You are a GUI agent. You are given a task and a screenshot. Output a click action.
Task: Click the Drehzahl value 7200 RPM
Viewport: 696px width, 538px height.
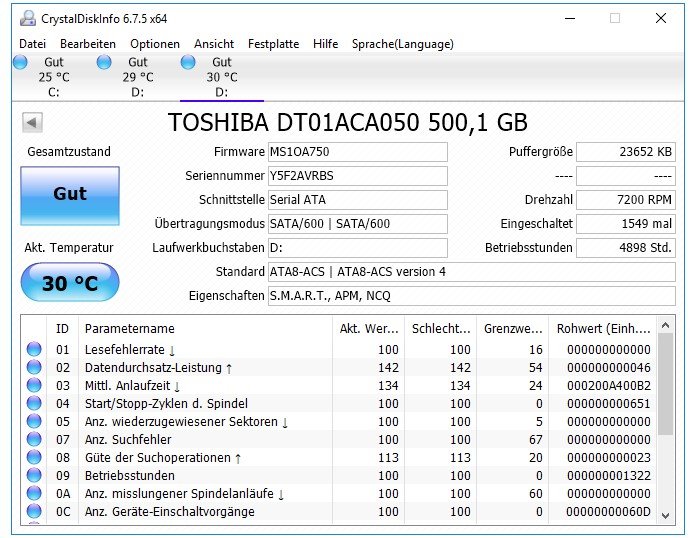626,200
